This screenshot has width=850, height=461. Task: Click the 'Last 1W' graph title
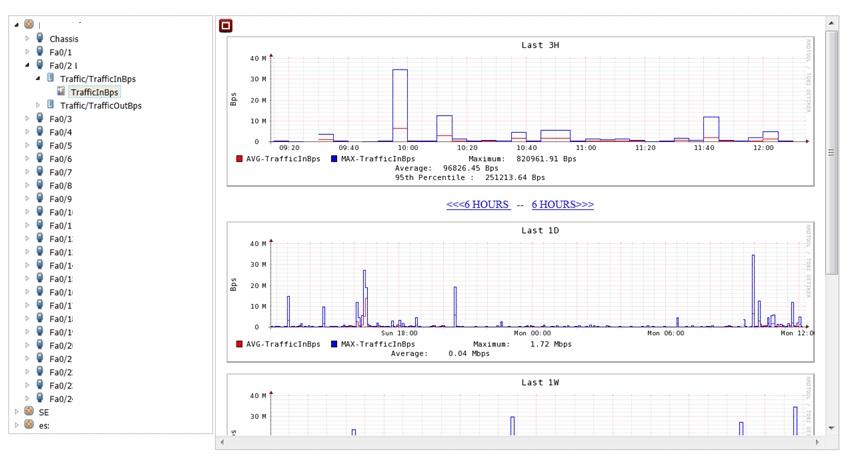(540, 382)
